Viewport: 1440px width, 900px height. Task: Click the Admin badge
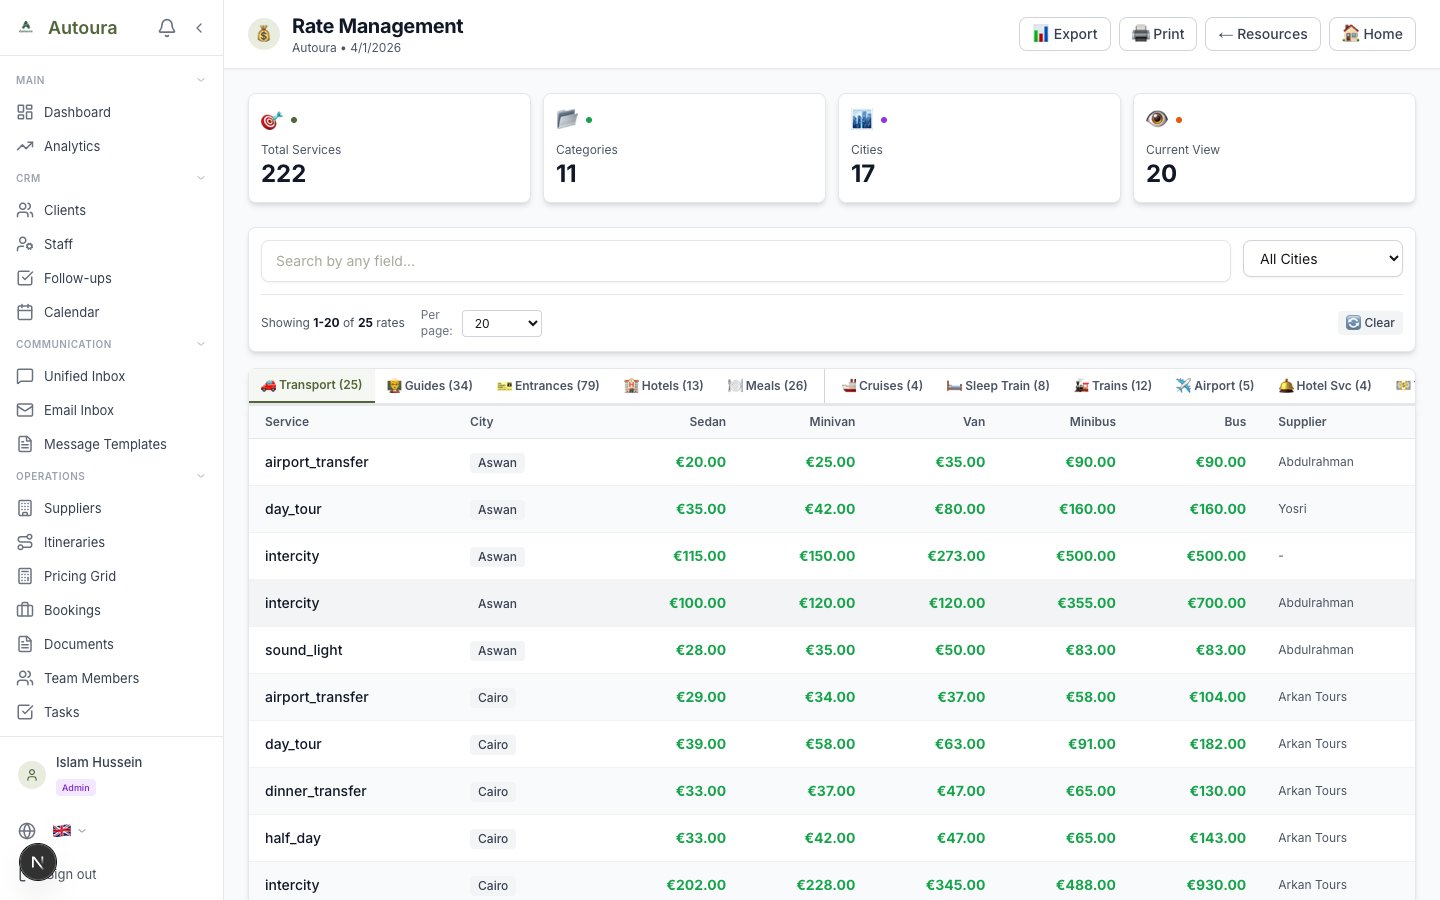(x=76, y=788)
